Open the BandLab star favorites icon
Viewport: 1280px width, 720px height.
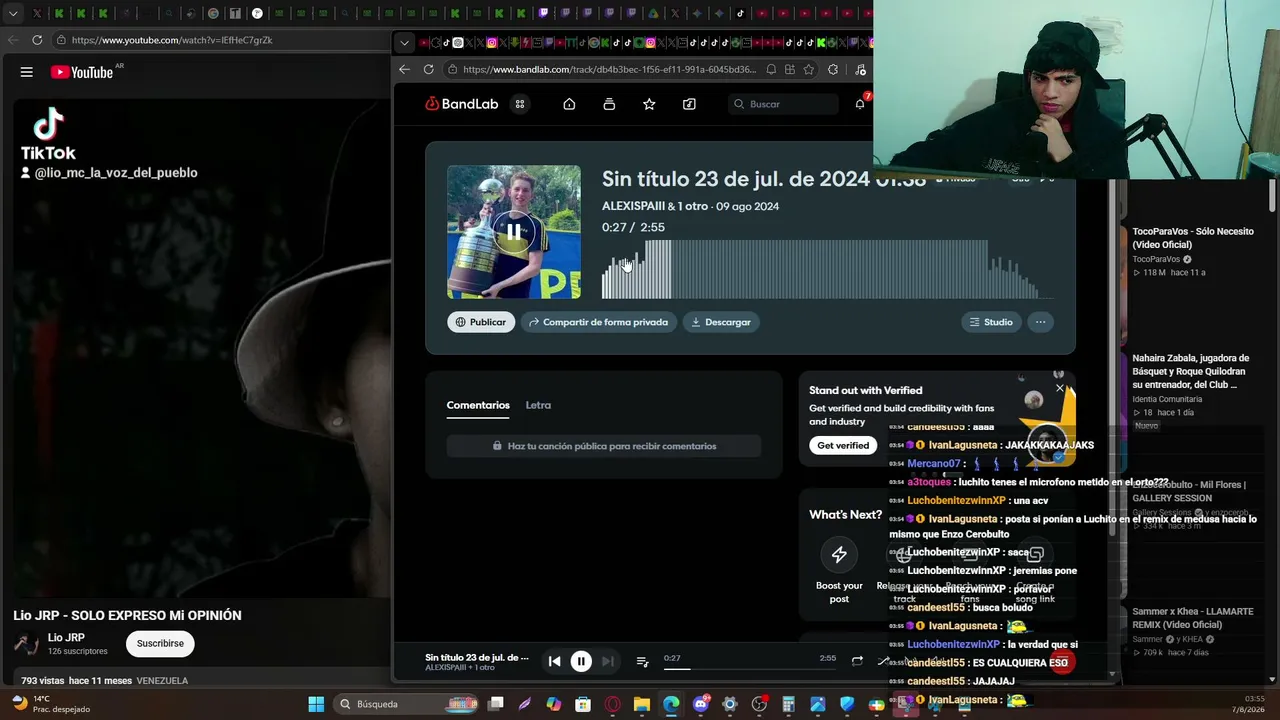pos(649,104)
